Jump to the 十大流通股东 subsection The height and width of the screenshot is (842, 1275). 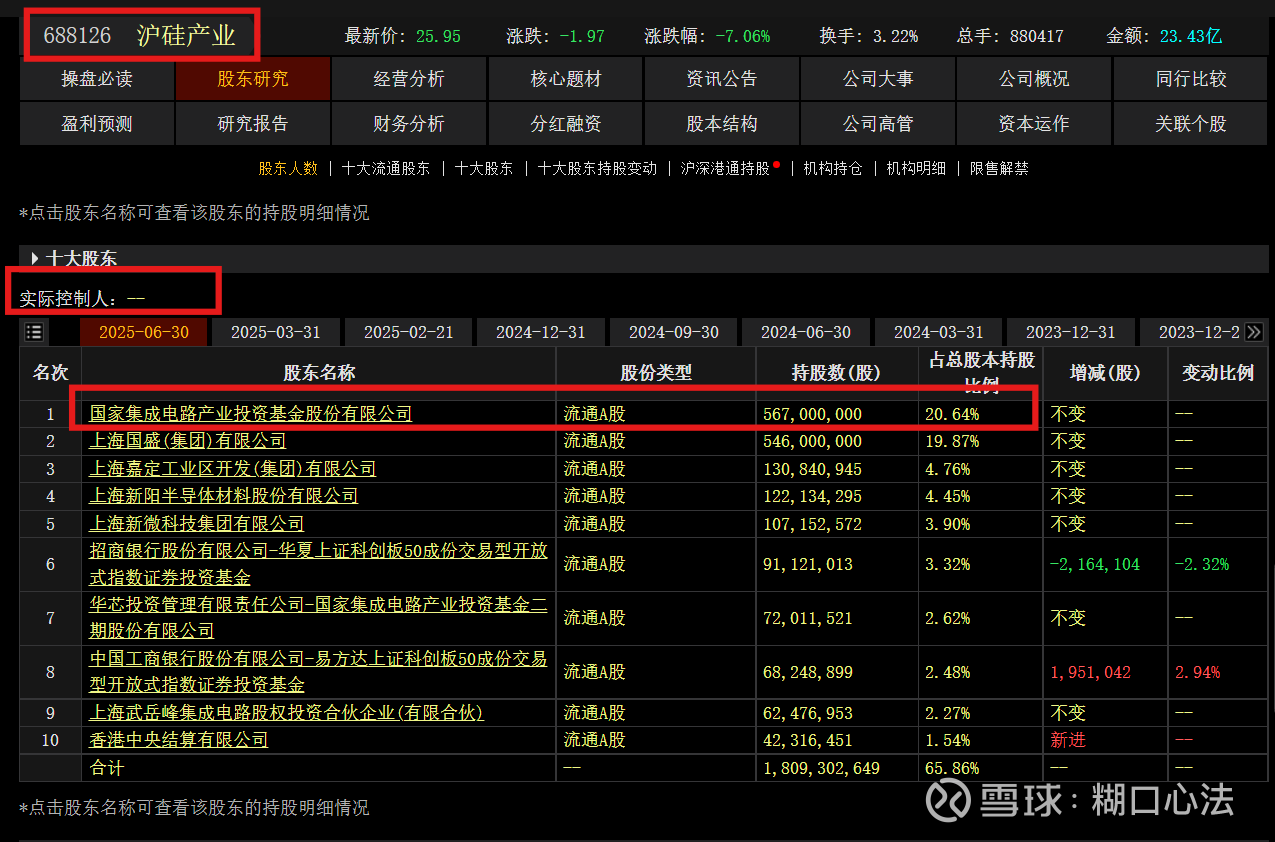tap(386, 169)
